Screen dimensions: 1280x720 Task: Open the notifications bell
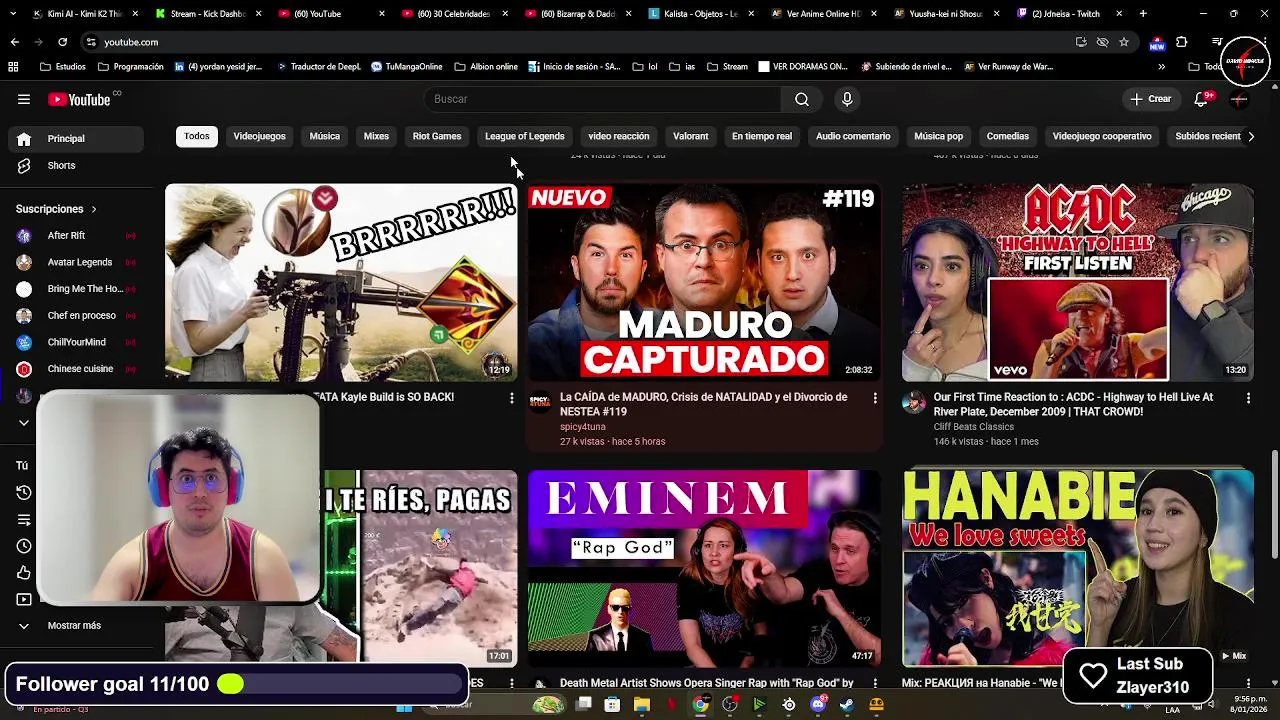point(1202,99)
